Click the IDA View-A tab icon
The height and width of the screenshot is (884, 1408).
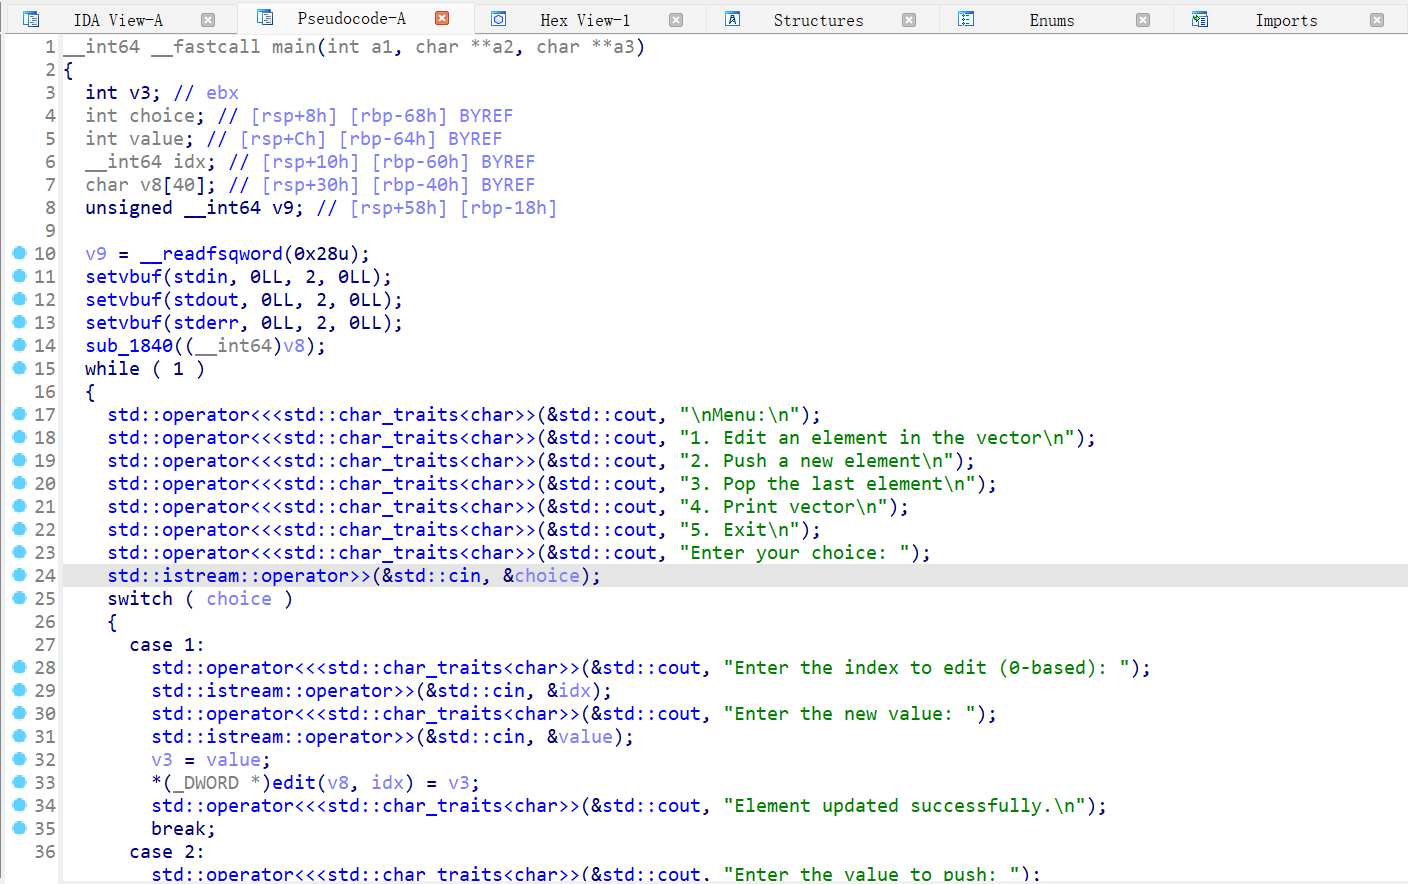(31, 19)
